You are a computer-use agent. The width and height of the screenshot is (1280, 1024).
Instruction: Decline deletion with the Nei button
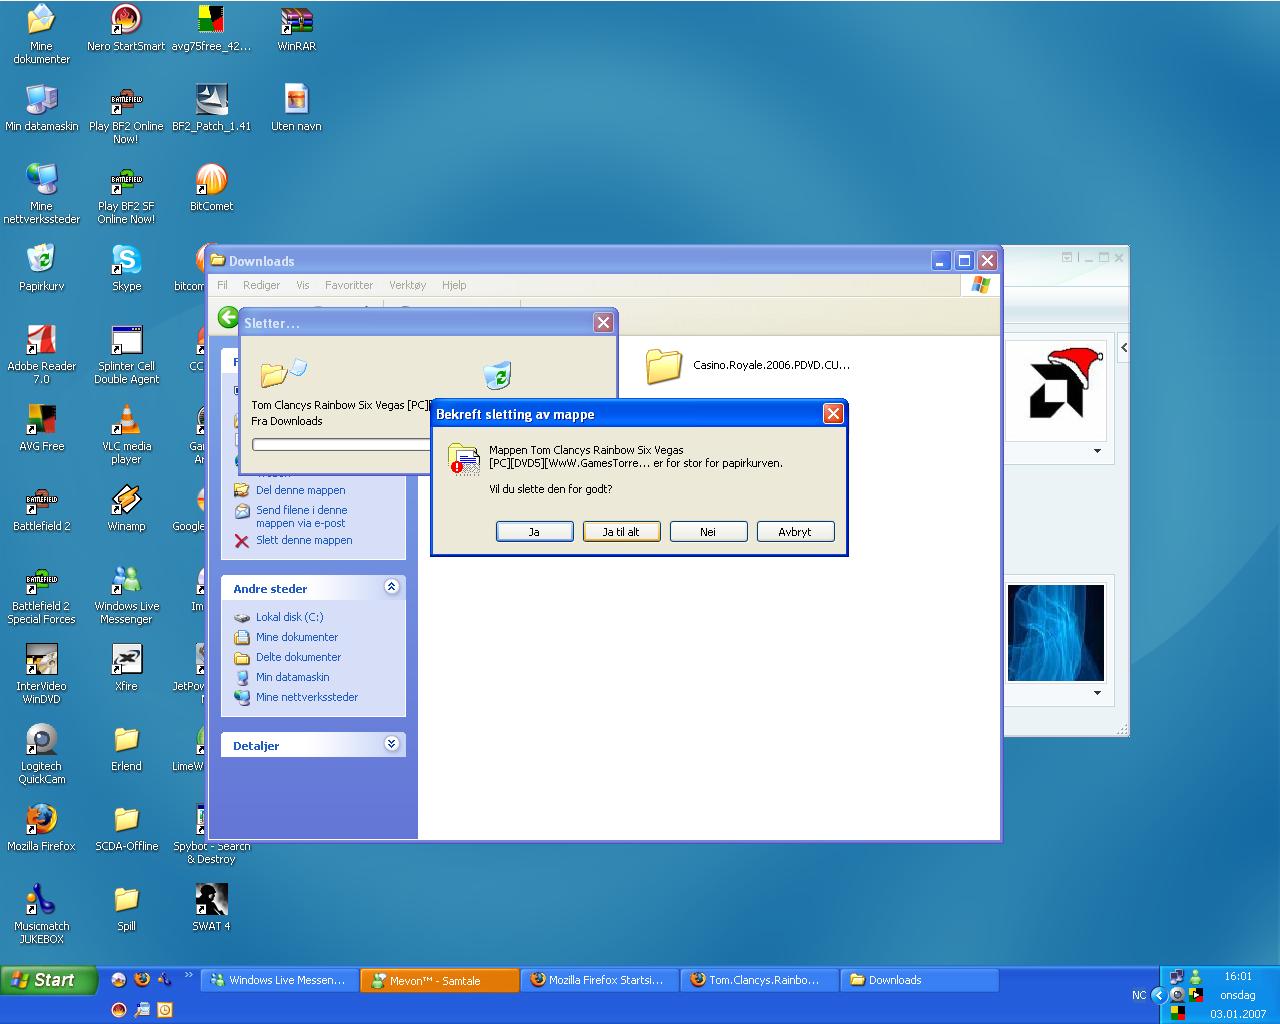click(708, 532)
